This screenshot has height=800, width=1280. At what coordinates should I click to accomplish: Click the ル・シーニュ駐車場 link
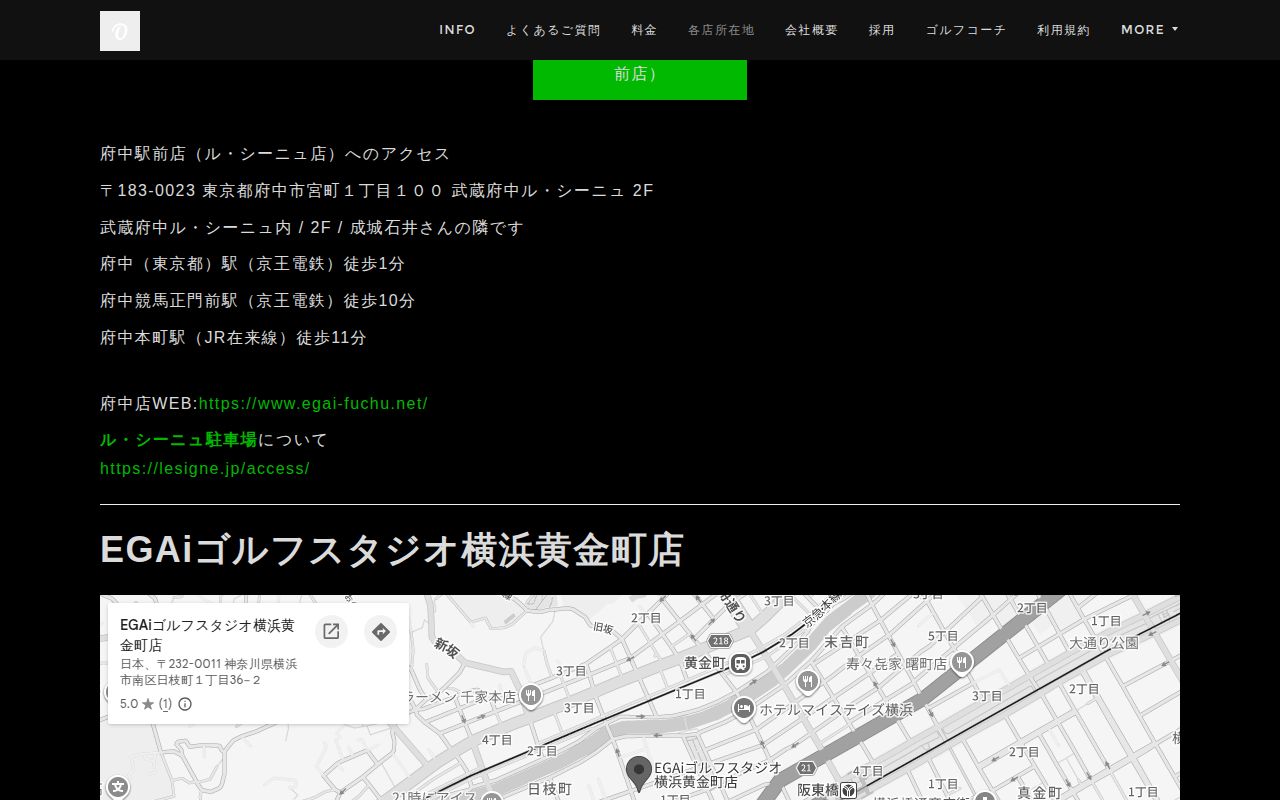coord(178,440)
